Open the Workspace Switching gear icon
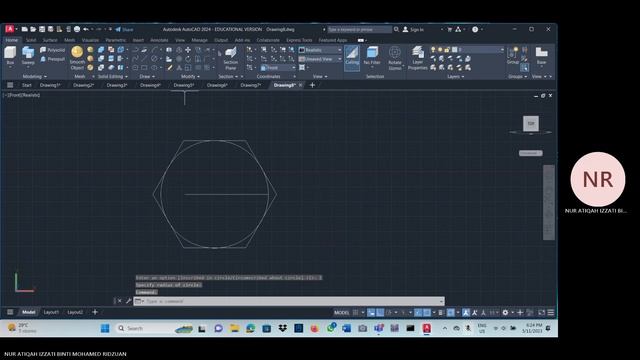 505,313
